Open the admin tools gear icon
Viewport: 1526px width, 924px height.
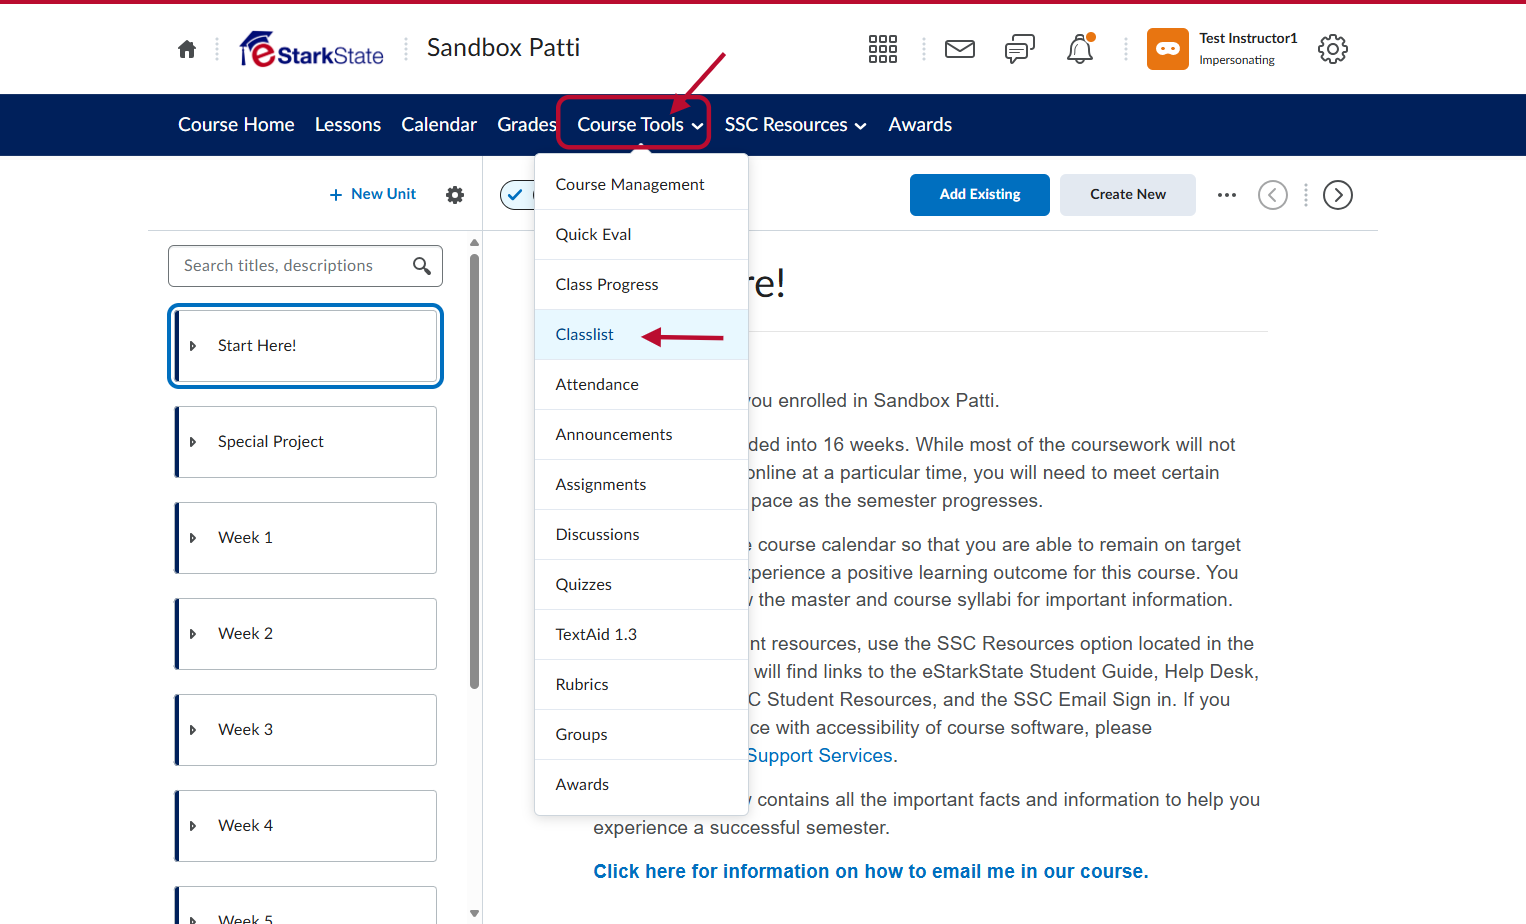pos(1333,49)
